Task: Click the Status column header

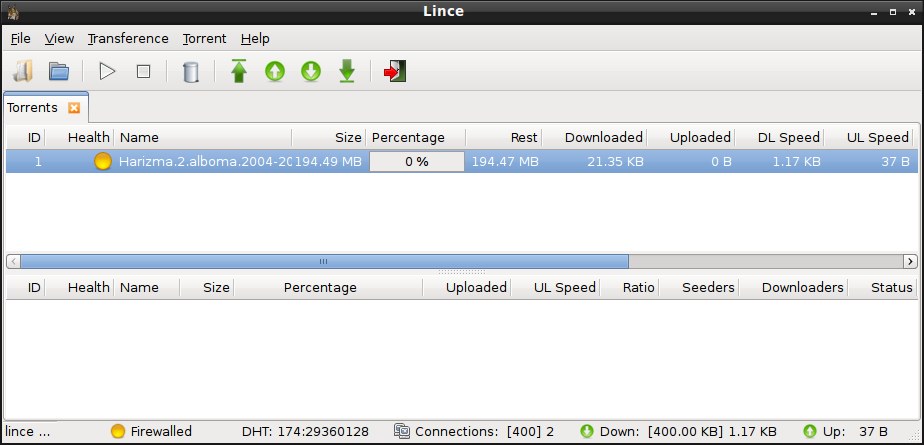Action: coord(883,288)
